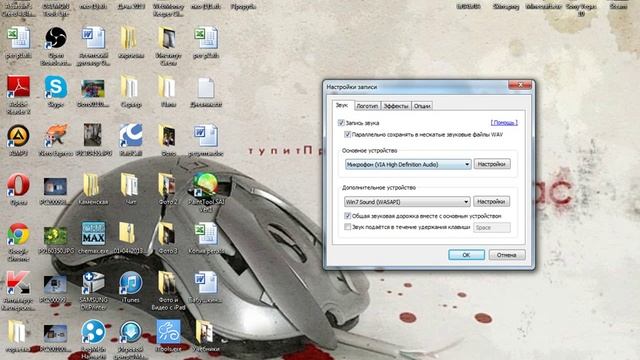Toggle Общая звуковая дорожка checkbox

[x=347, y=216]
